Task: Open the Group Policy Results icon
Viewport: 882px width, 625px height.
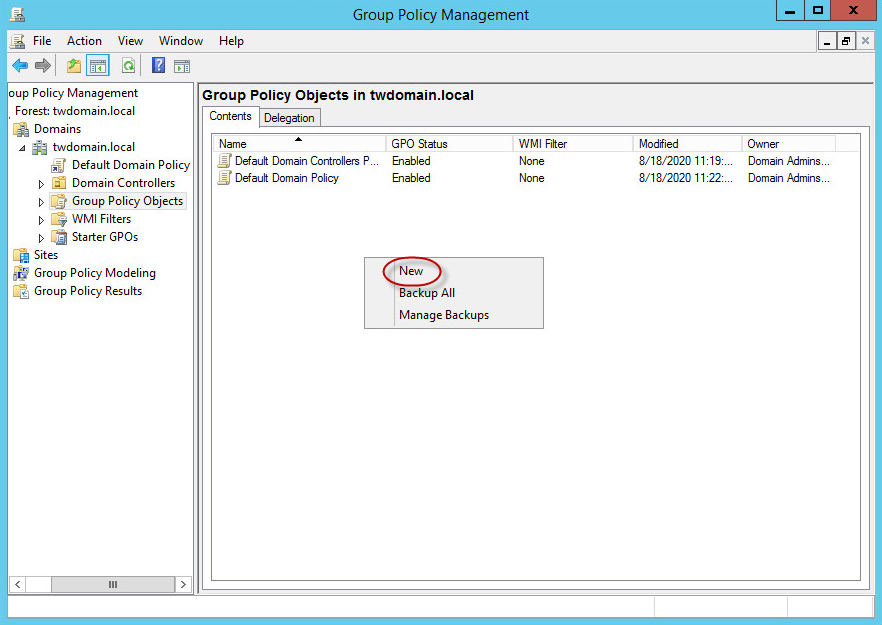Action: [x=22, y=290]
